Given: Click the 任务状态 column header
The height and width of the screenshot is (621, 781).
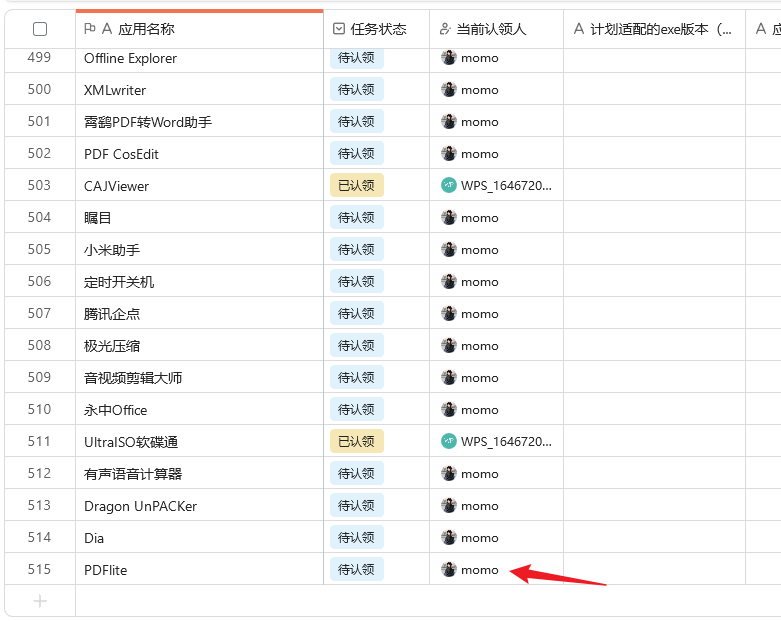Looking at the screenshot, I should 377,29.
